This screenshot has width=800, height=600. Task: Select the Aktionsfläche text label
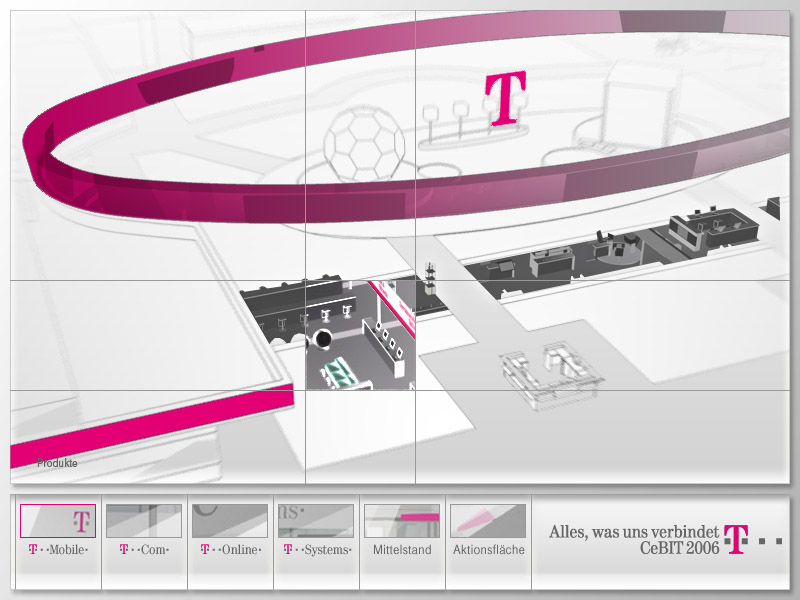[x=488, y=550]
